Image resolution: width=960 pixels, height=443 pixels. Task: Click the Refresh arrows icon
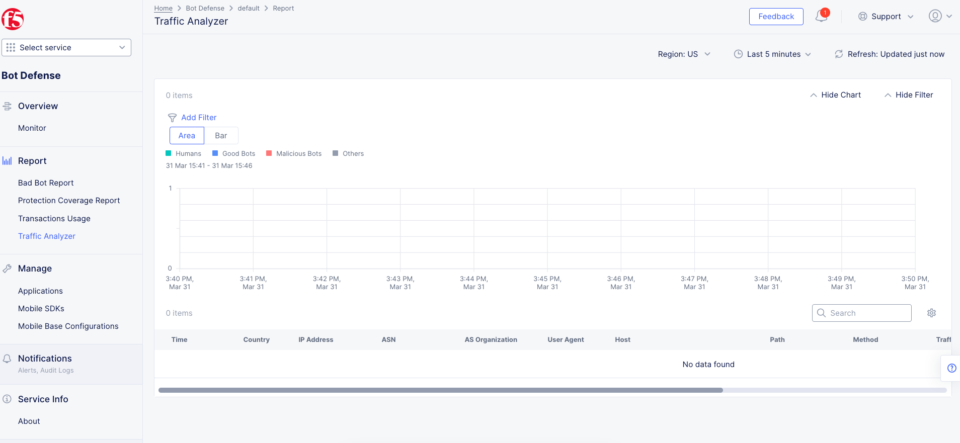coord(839,54)
